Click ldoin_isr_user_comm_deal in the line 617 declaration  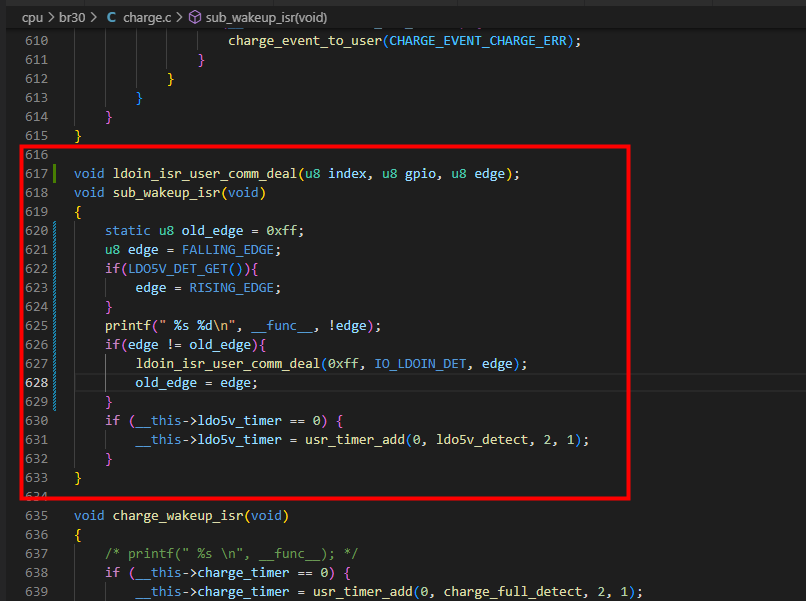pyautogui.click(x=205, y=174)
